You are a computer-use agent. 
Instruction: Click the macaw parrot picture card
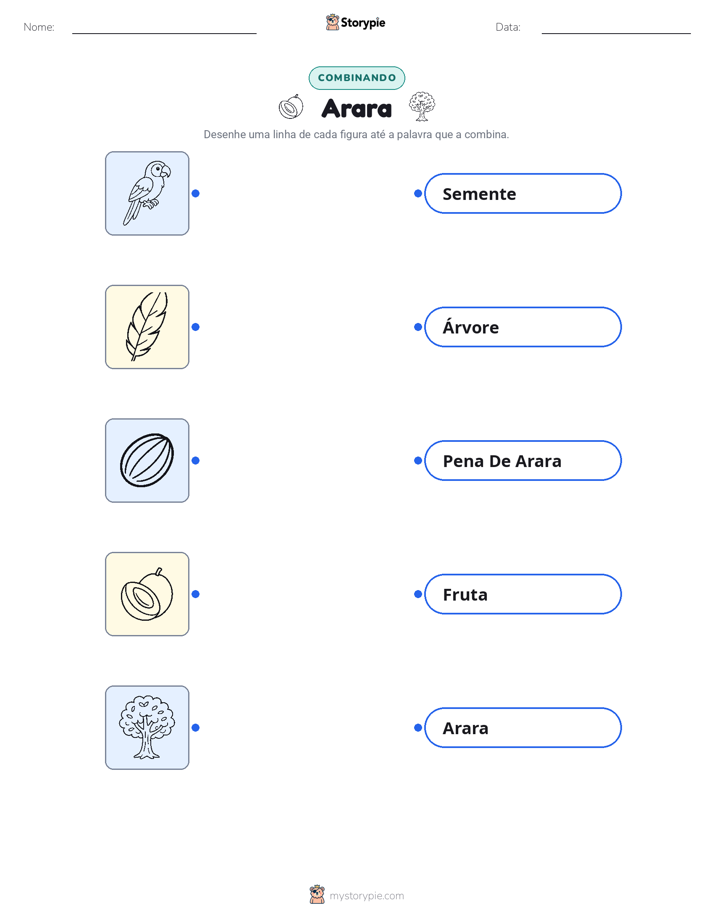click(147, 193)
